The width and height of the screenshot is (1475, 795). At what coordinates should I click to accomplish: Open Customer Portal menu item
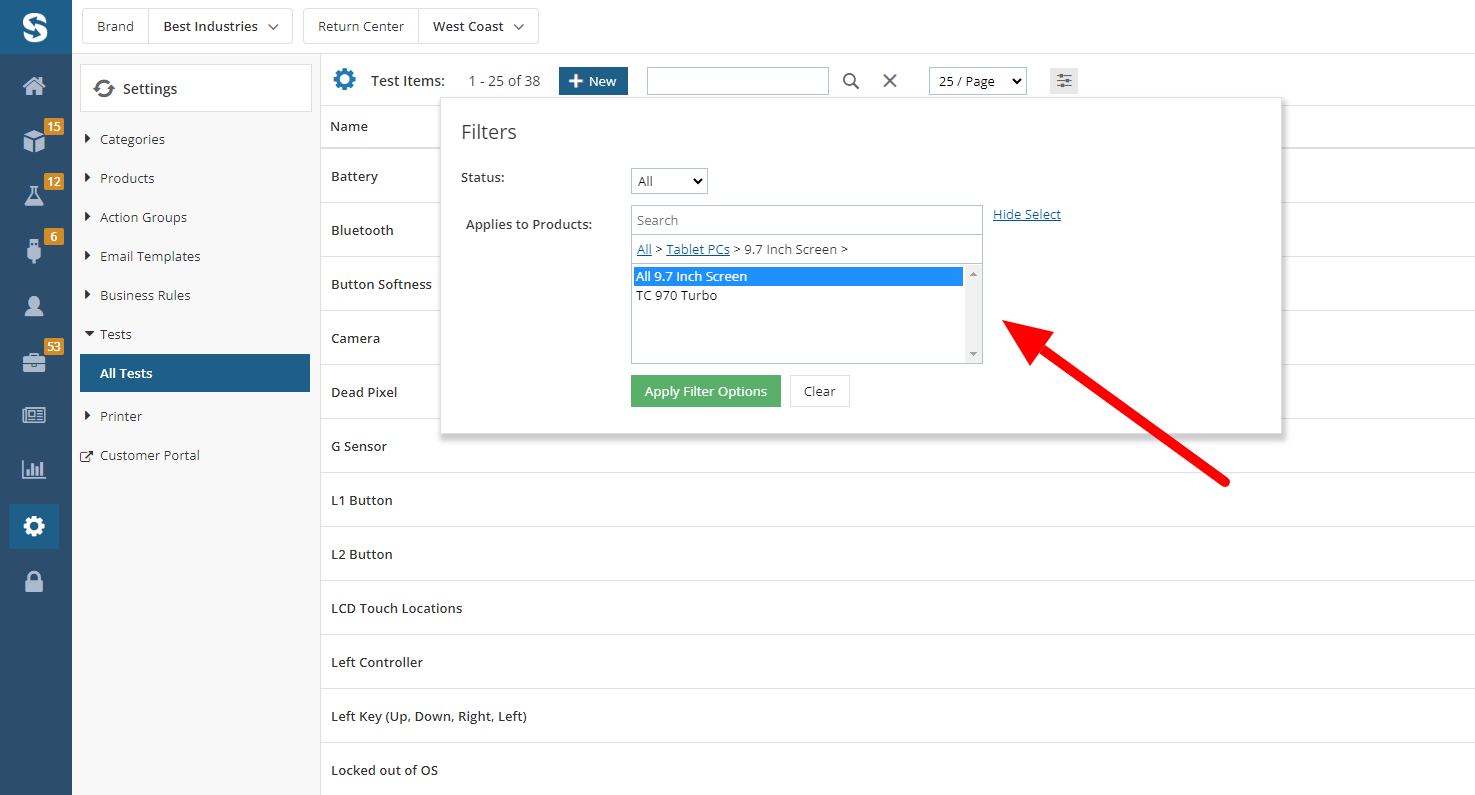click(x=149, y=455)
